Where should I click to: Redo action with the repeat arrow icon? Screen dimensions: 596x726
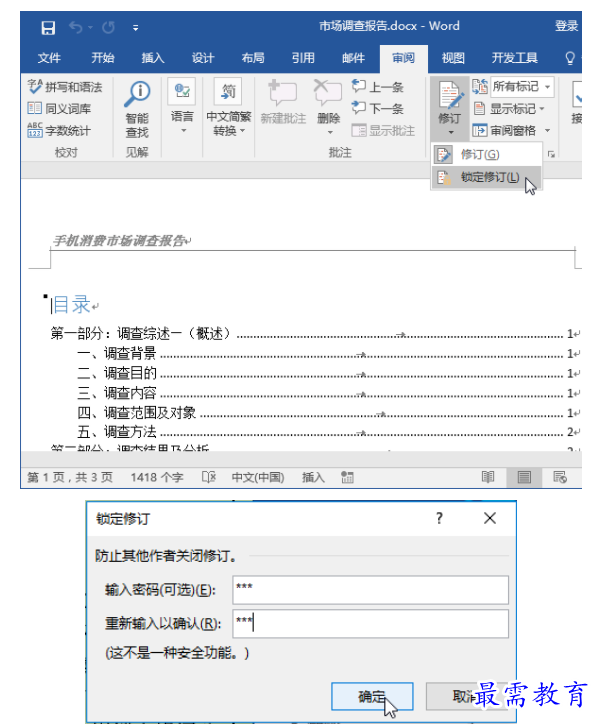108,28
